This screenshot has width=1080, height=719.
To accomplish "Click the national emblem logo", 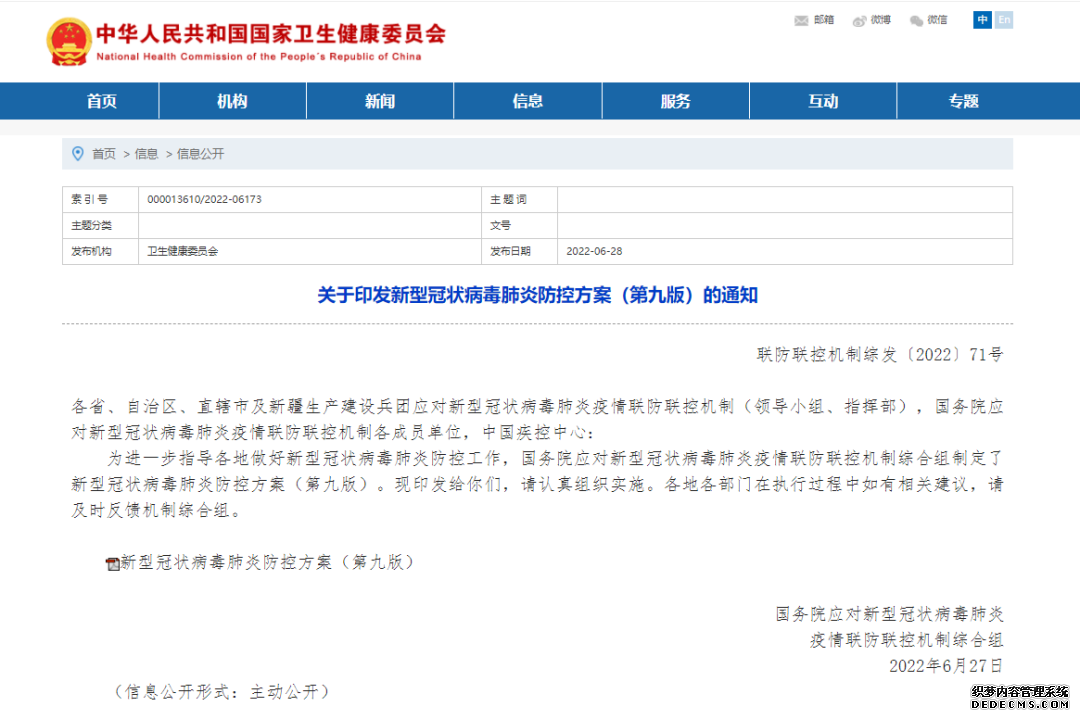I will pyautogui.click(x=69, y=42).
